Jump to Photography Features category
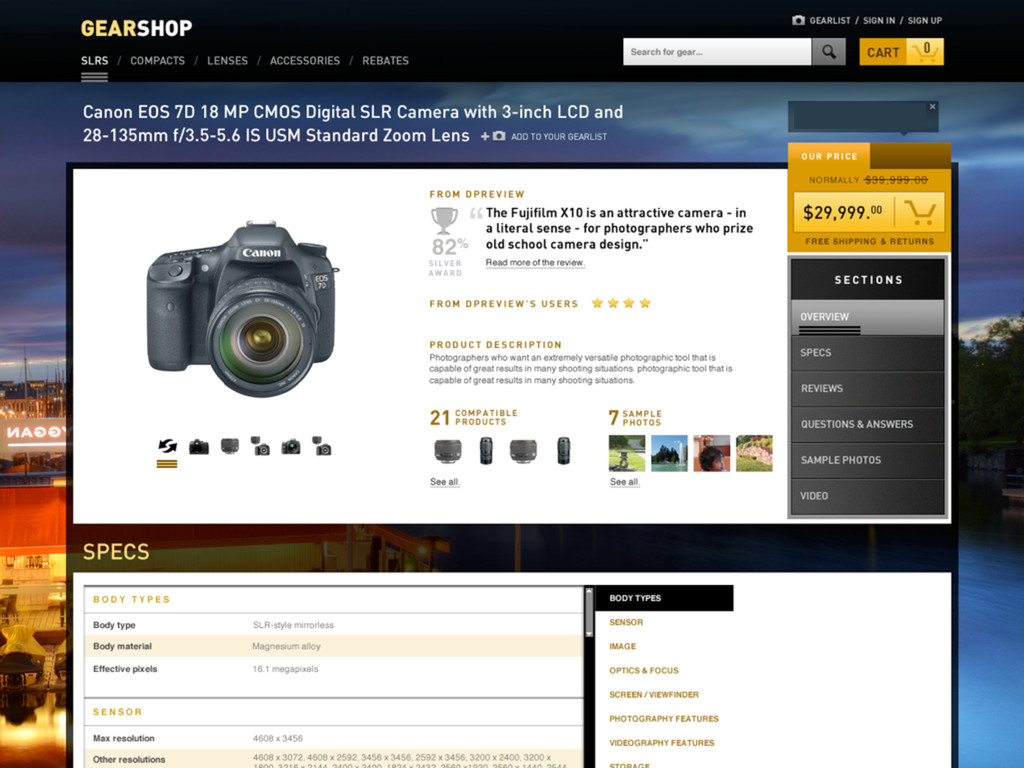Viewport: 1024px width, 768px height. (x=664, y=719)
